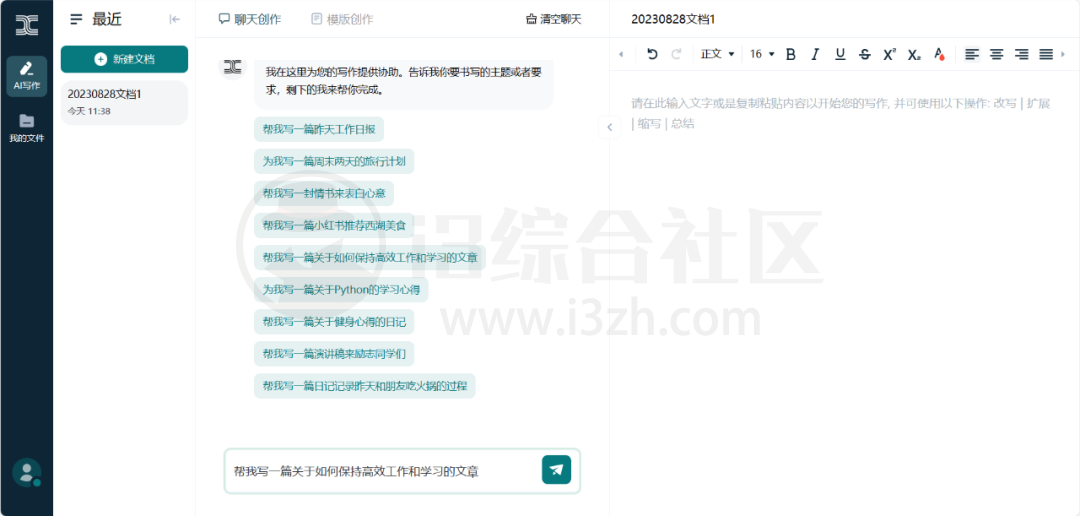Create a new document with 新建文档
The width and height of the screenshot is (1080, 516).
(124, 59)
